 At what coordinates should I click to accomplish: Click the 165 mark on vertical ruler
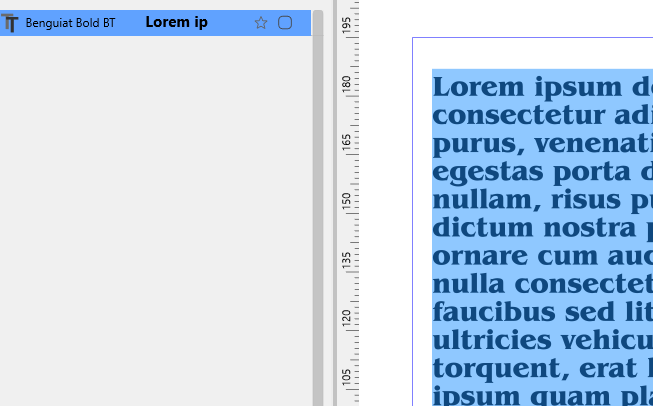click(x=347, y=143)
